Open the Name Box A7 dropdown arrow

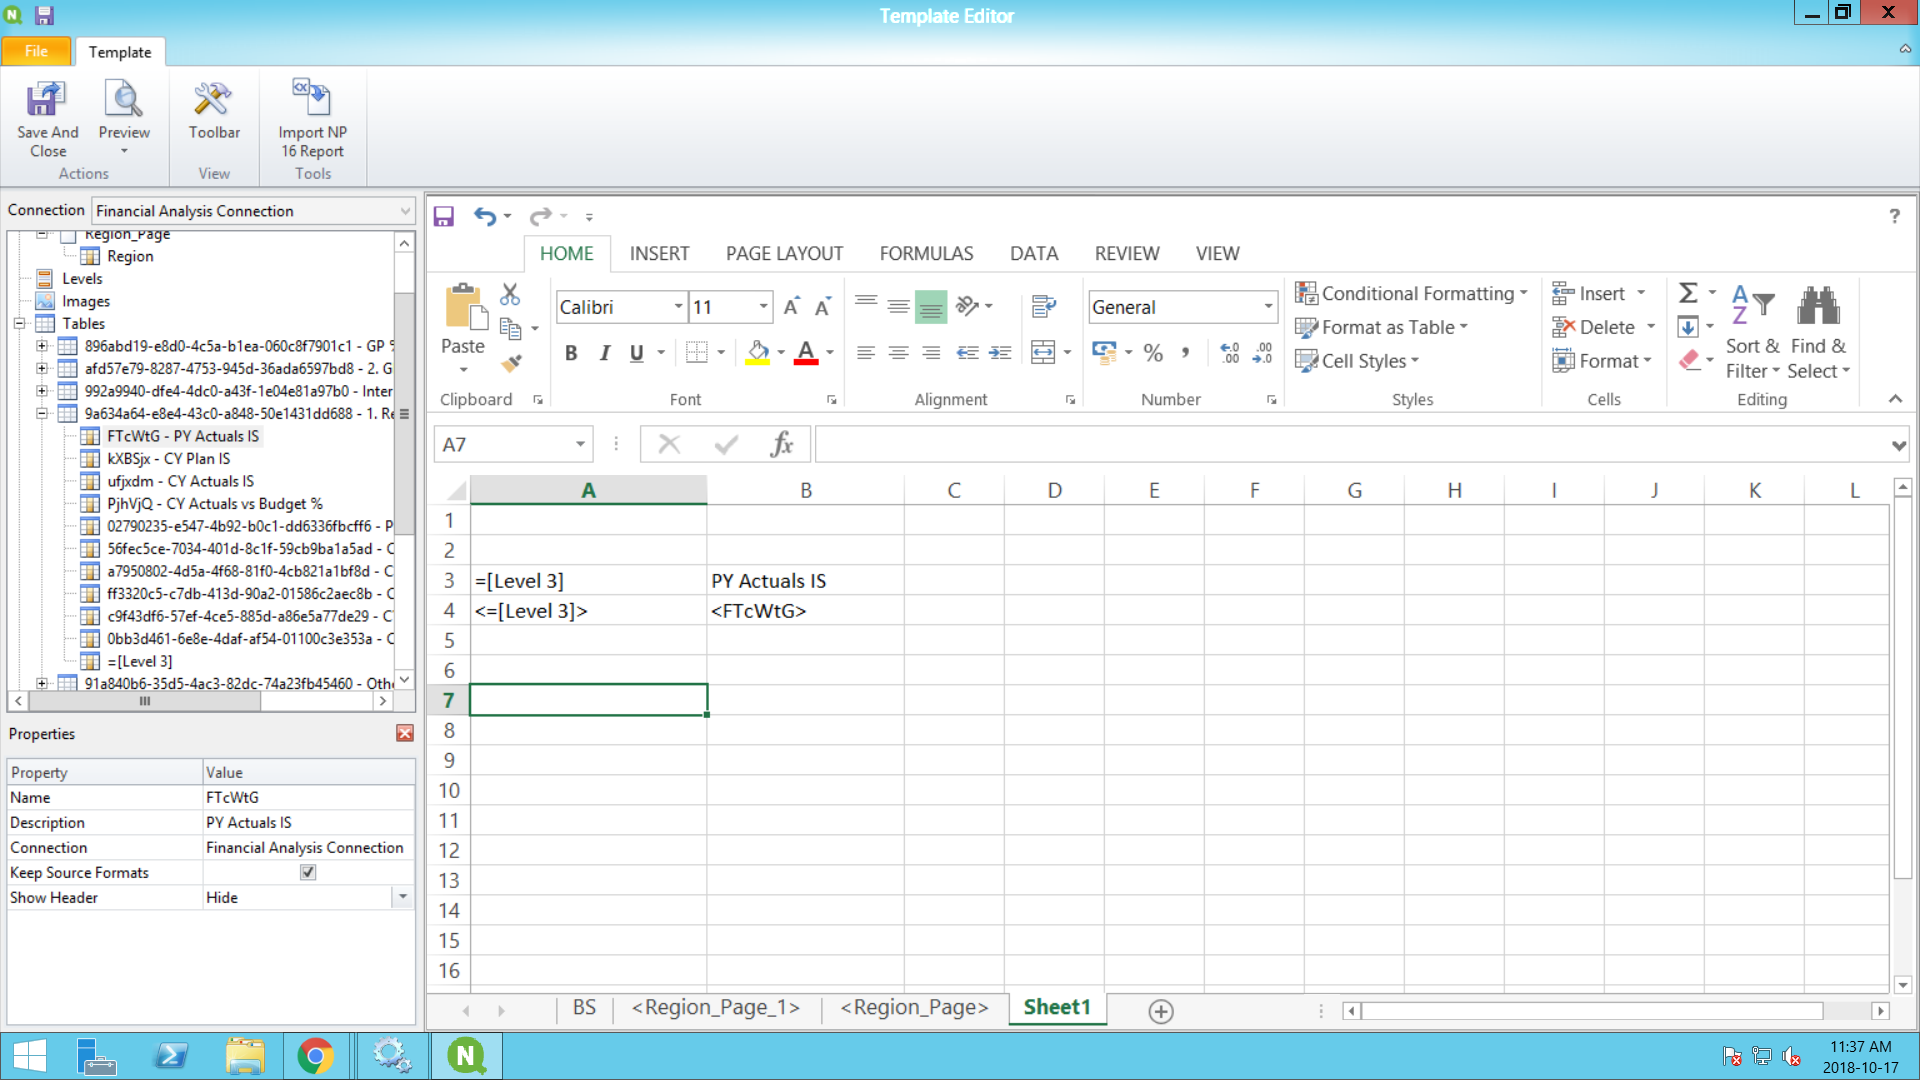(x=580, y=444)
